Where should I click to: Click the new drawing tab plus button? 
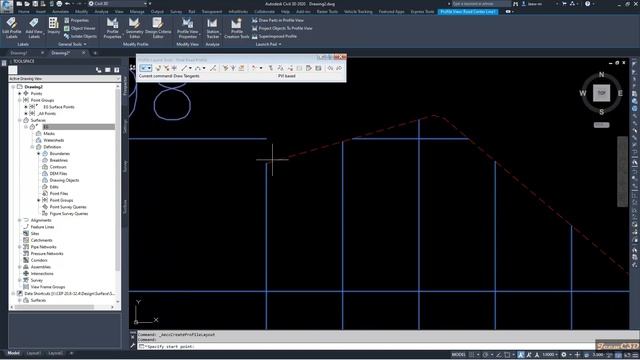(x=95, y=53)
